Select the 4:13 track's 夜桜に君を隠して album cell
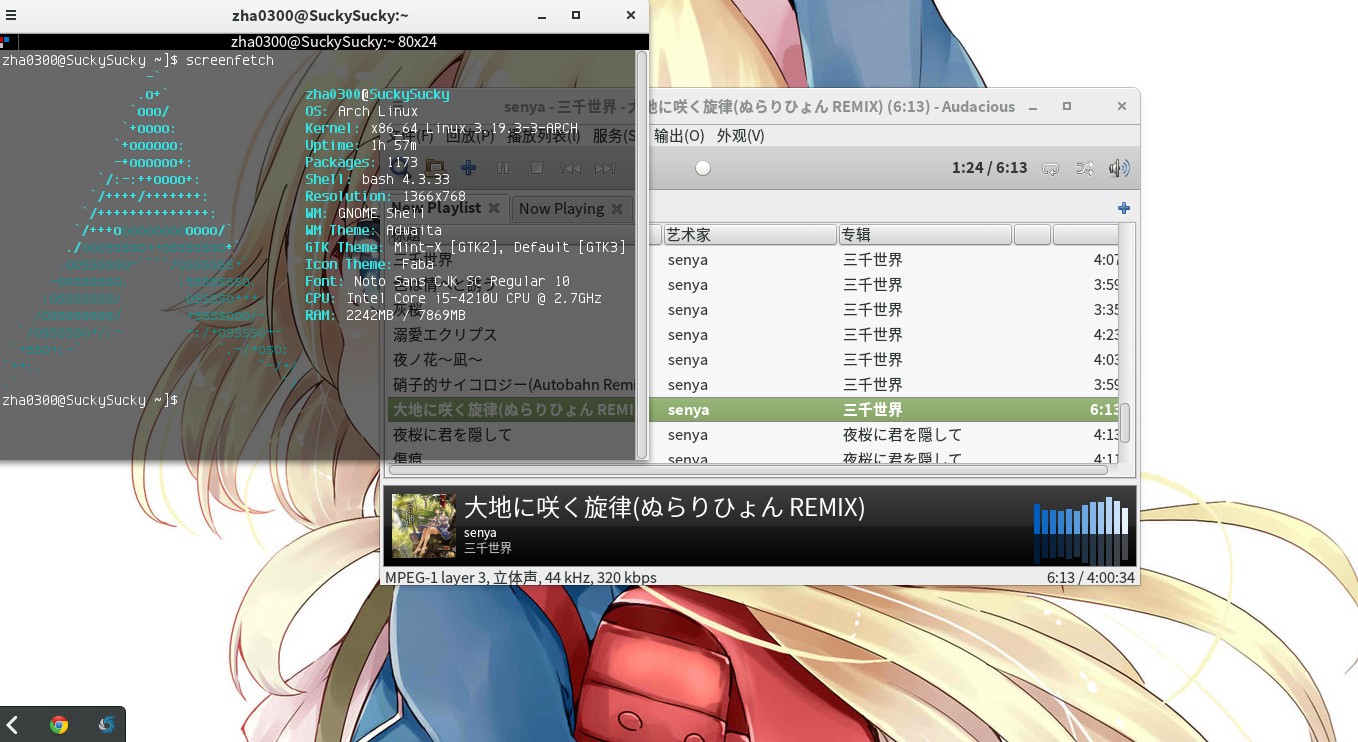Screen dimensions: 1358x742 [902, 435]
